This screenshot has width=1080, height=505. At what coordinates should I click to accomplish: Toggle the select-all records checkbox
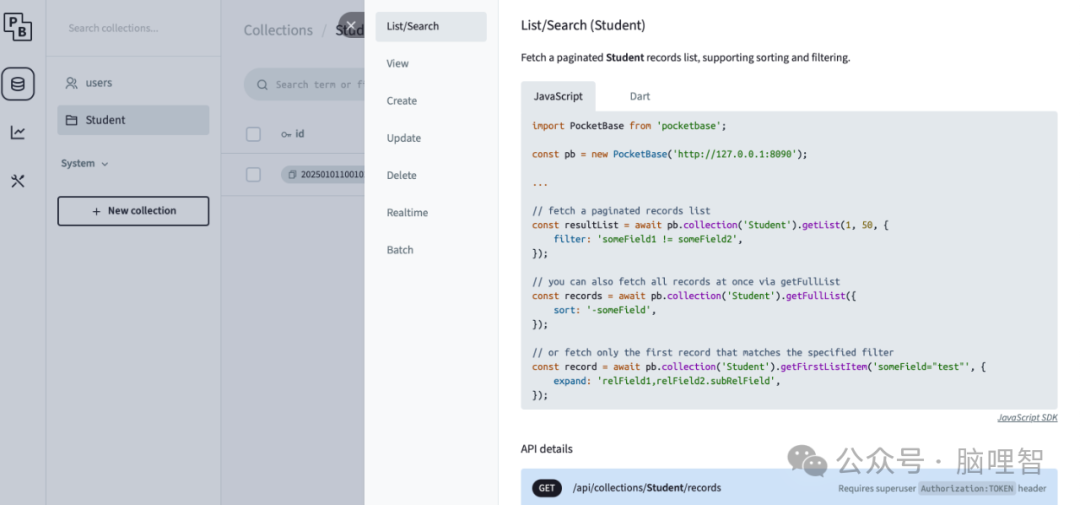254,134
